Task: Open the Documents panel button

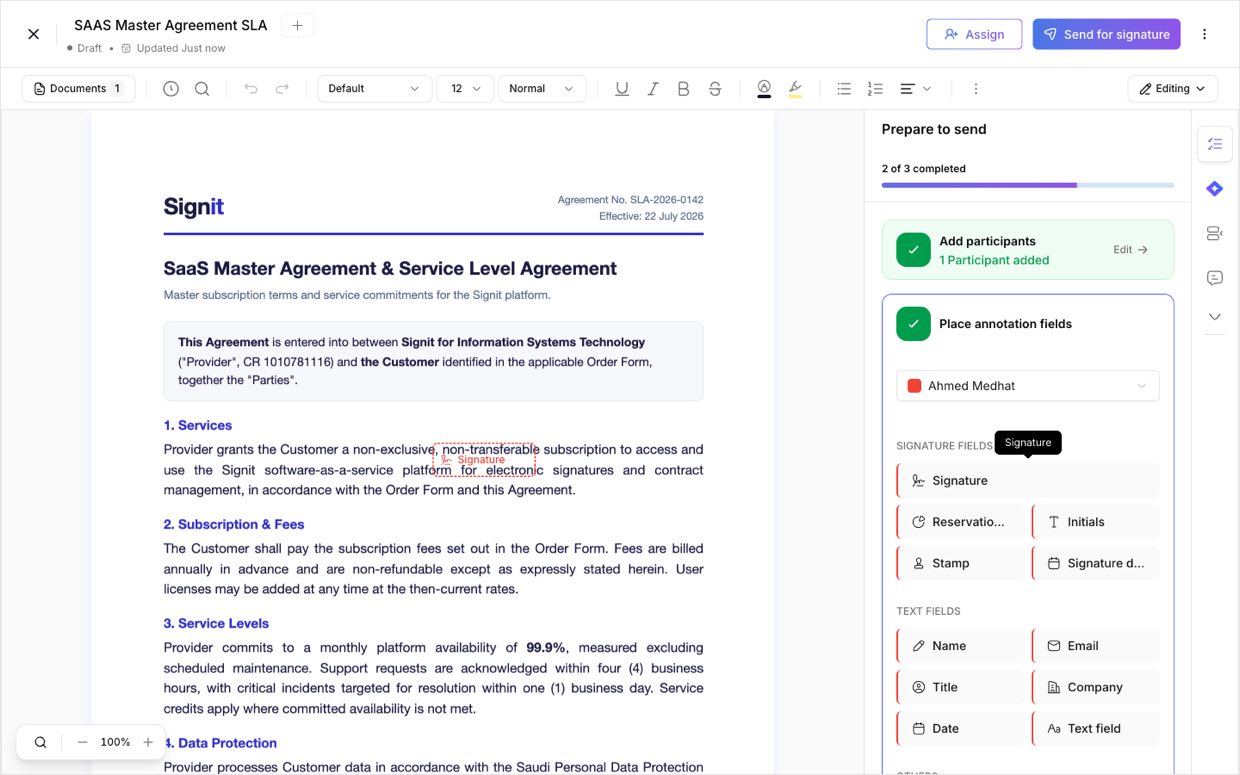Action: coord(78,88)
